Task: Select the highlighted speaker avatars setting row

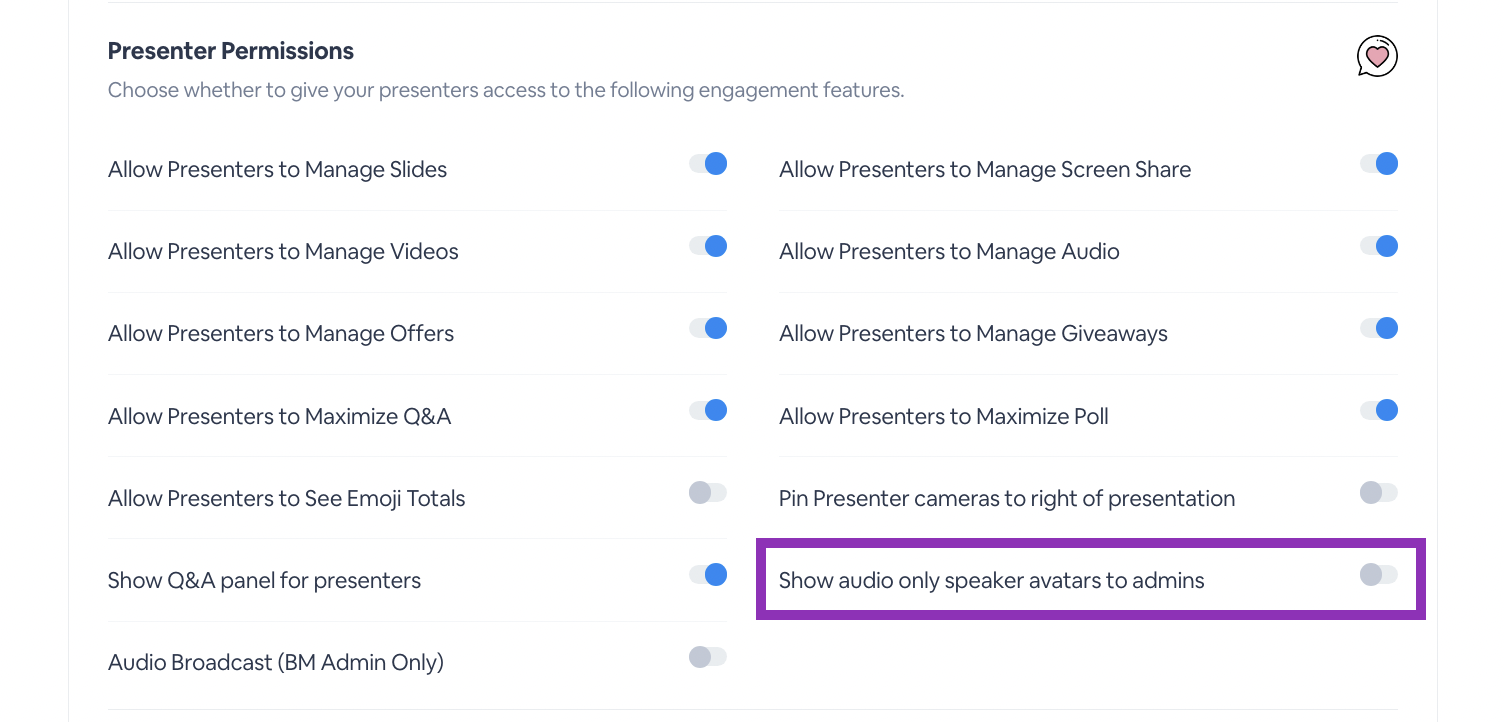Action: coord(1090,580)
